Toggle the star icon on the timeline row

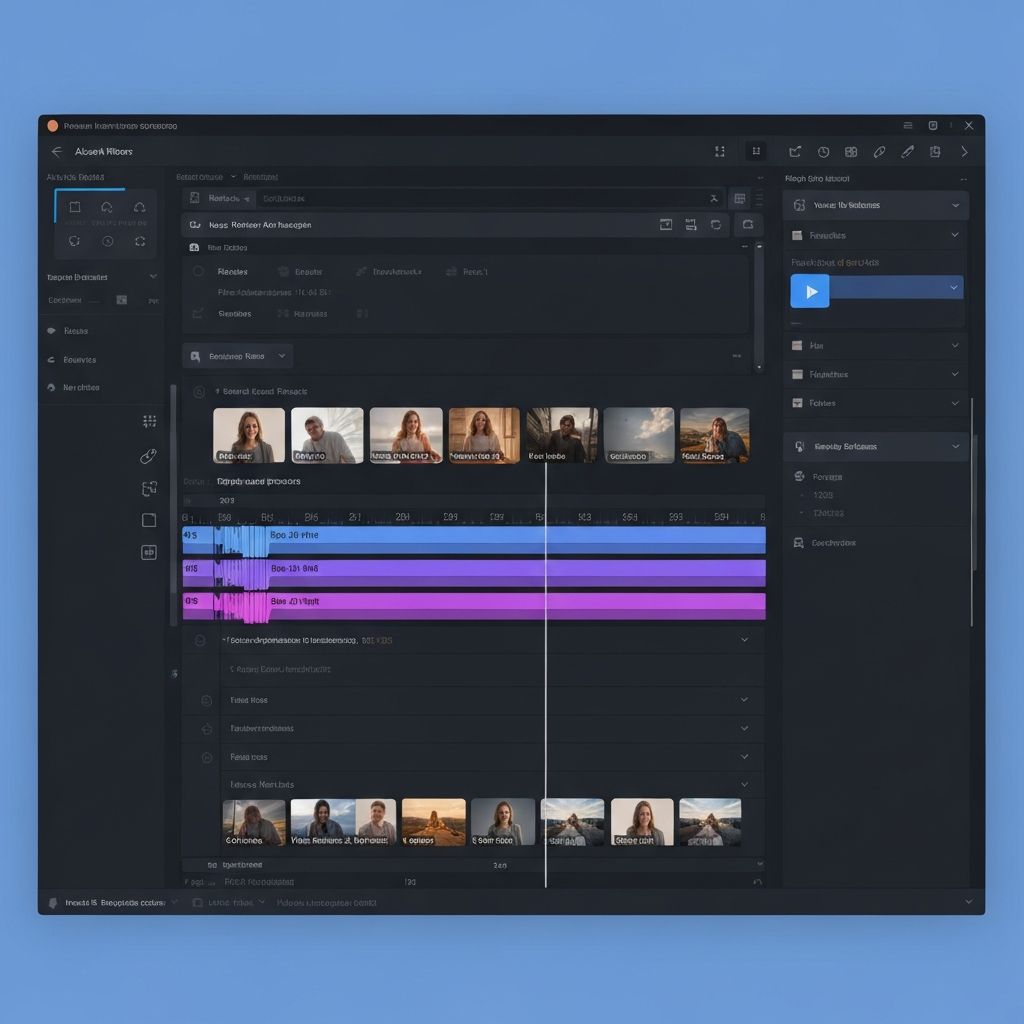[x=206, y=729]
